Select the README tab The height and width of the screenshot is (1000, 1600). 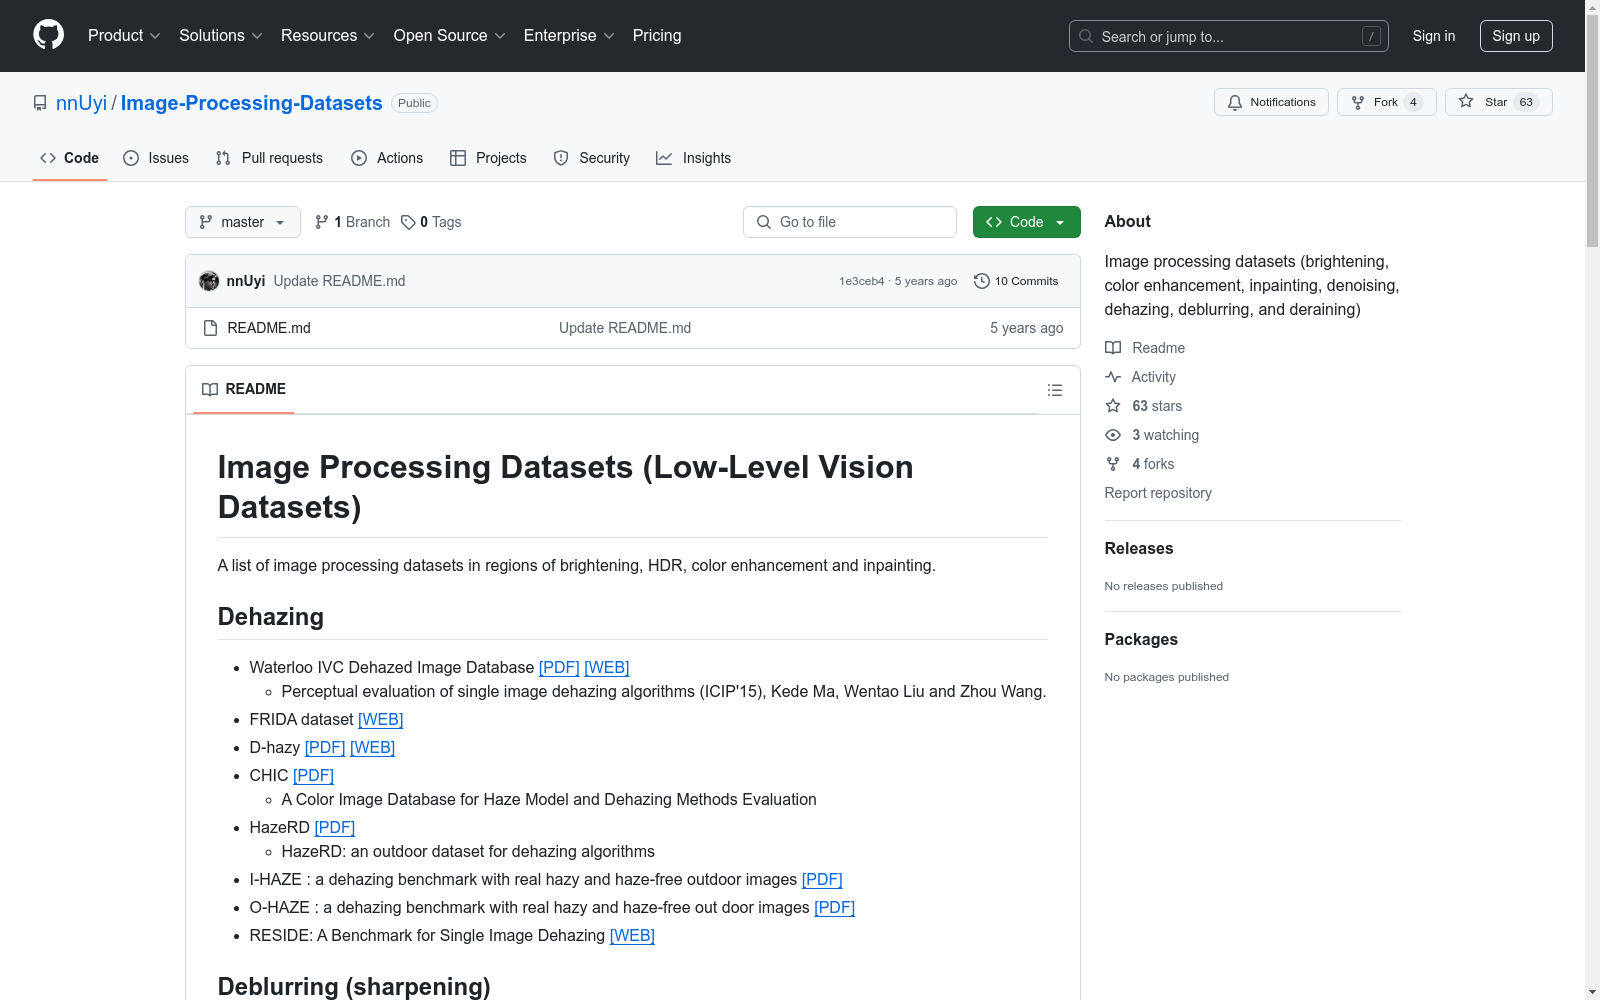pyautogui.click(x=244, y=389)
